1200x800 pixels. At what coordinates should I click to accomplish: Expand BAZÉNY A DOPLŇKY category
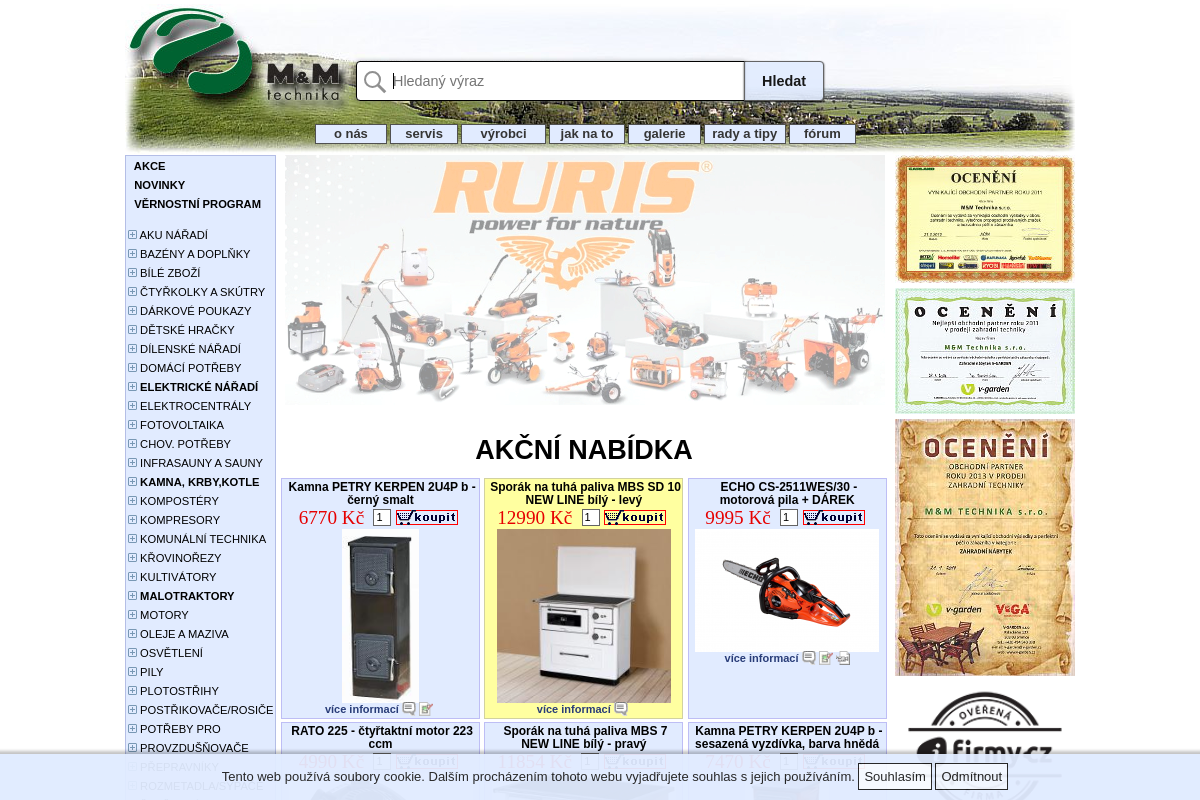point(132,254)
